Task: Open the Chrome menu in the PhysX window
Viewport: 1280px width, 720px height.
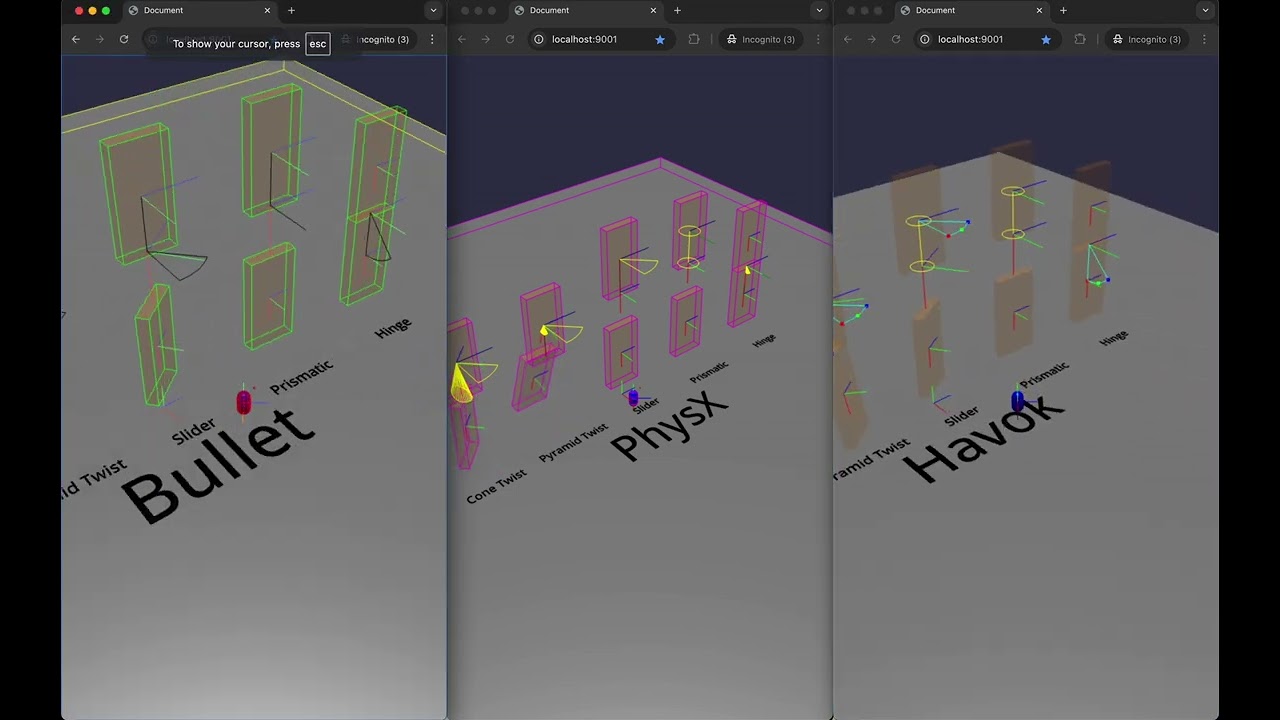Action: pyautogui.click(x=818, y=39)
